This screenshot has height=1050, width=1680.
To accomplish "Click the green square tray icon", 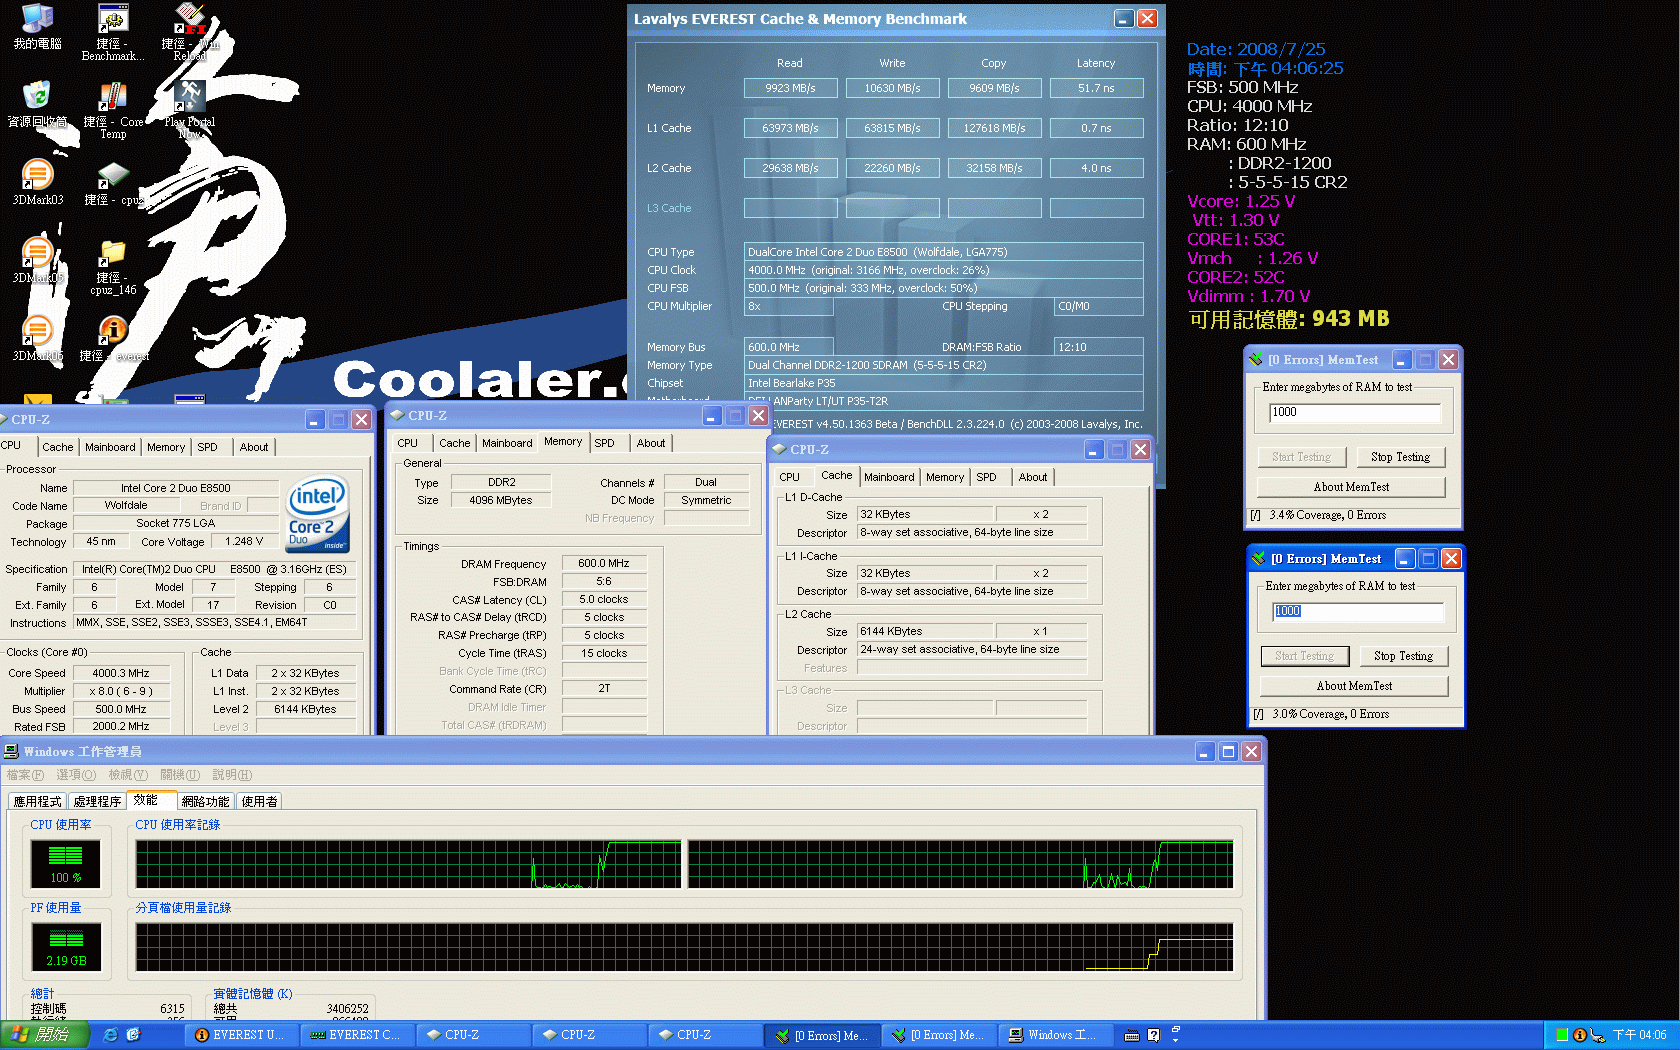I will pyautogui.click(x=1562, y=1035).
